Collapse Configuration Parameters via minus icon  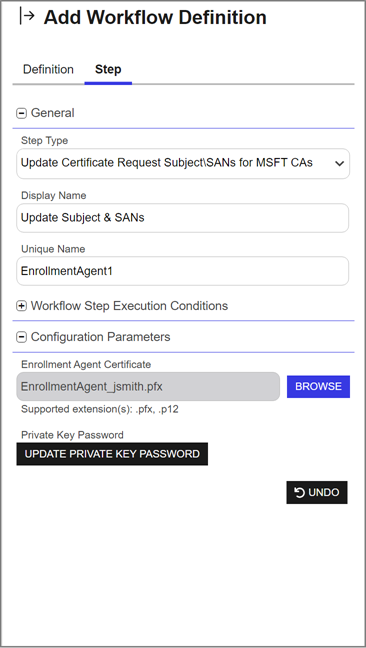coord(21,338)
